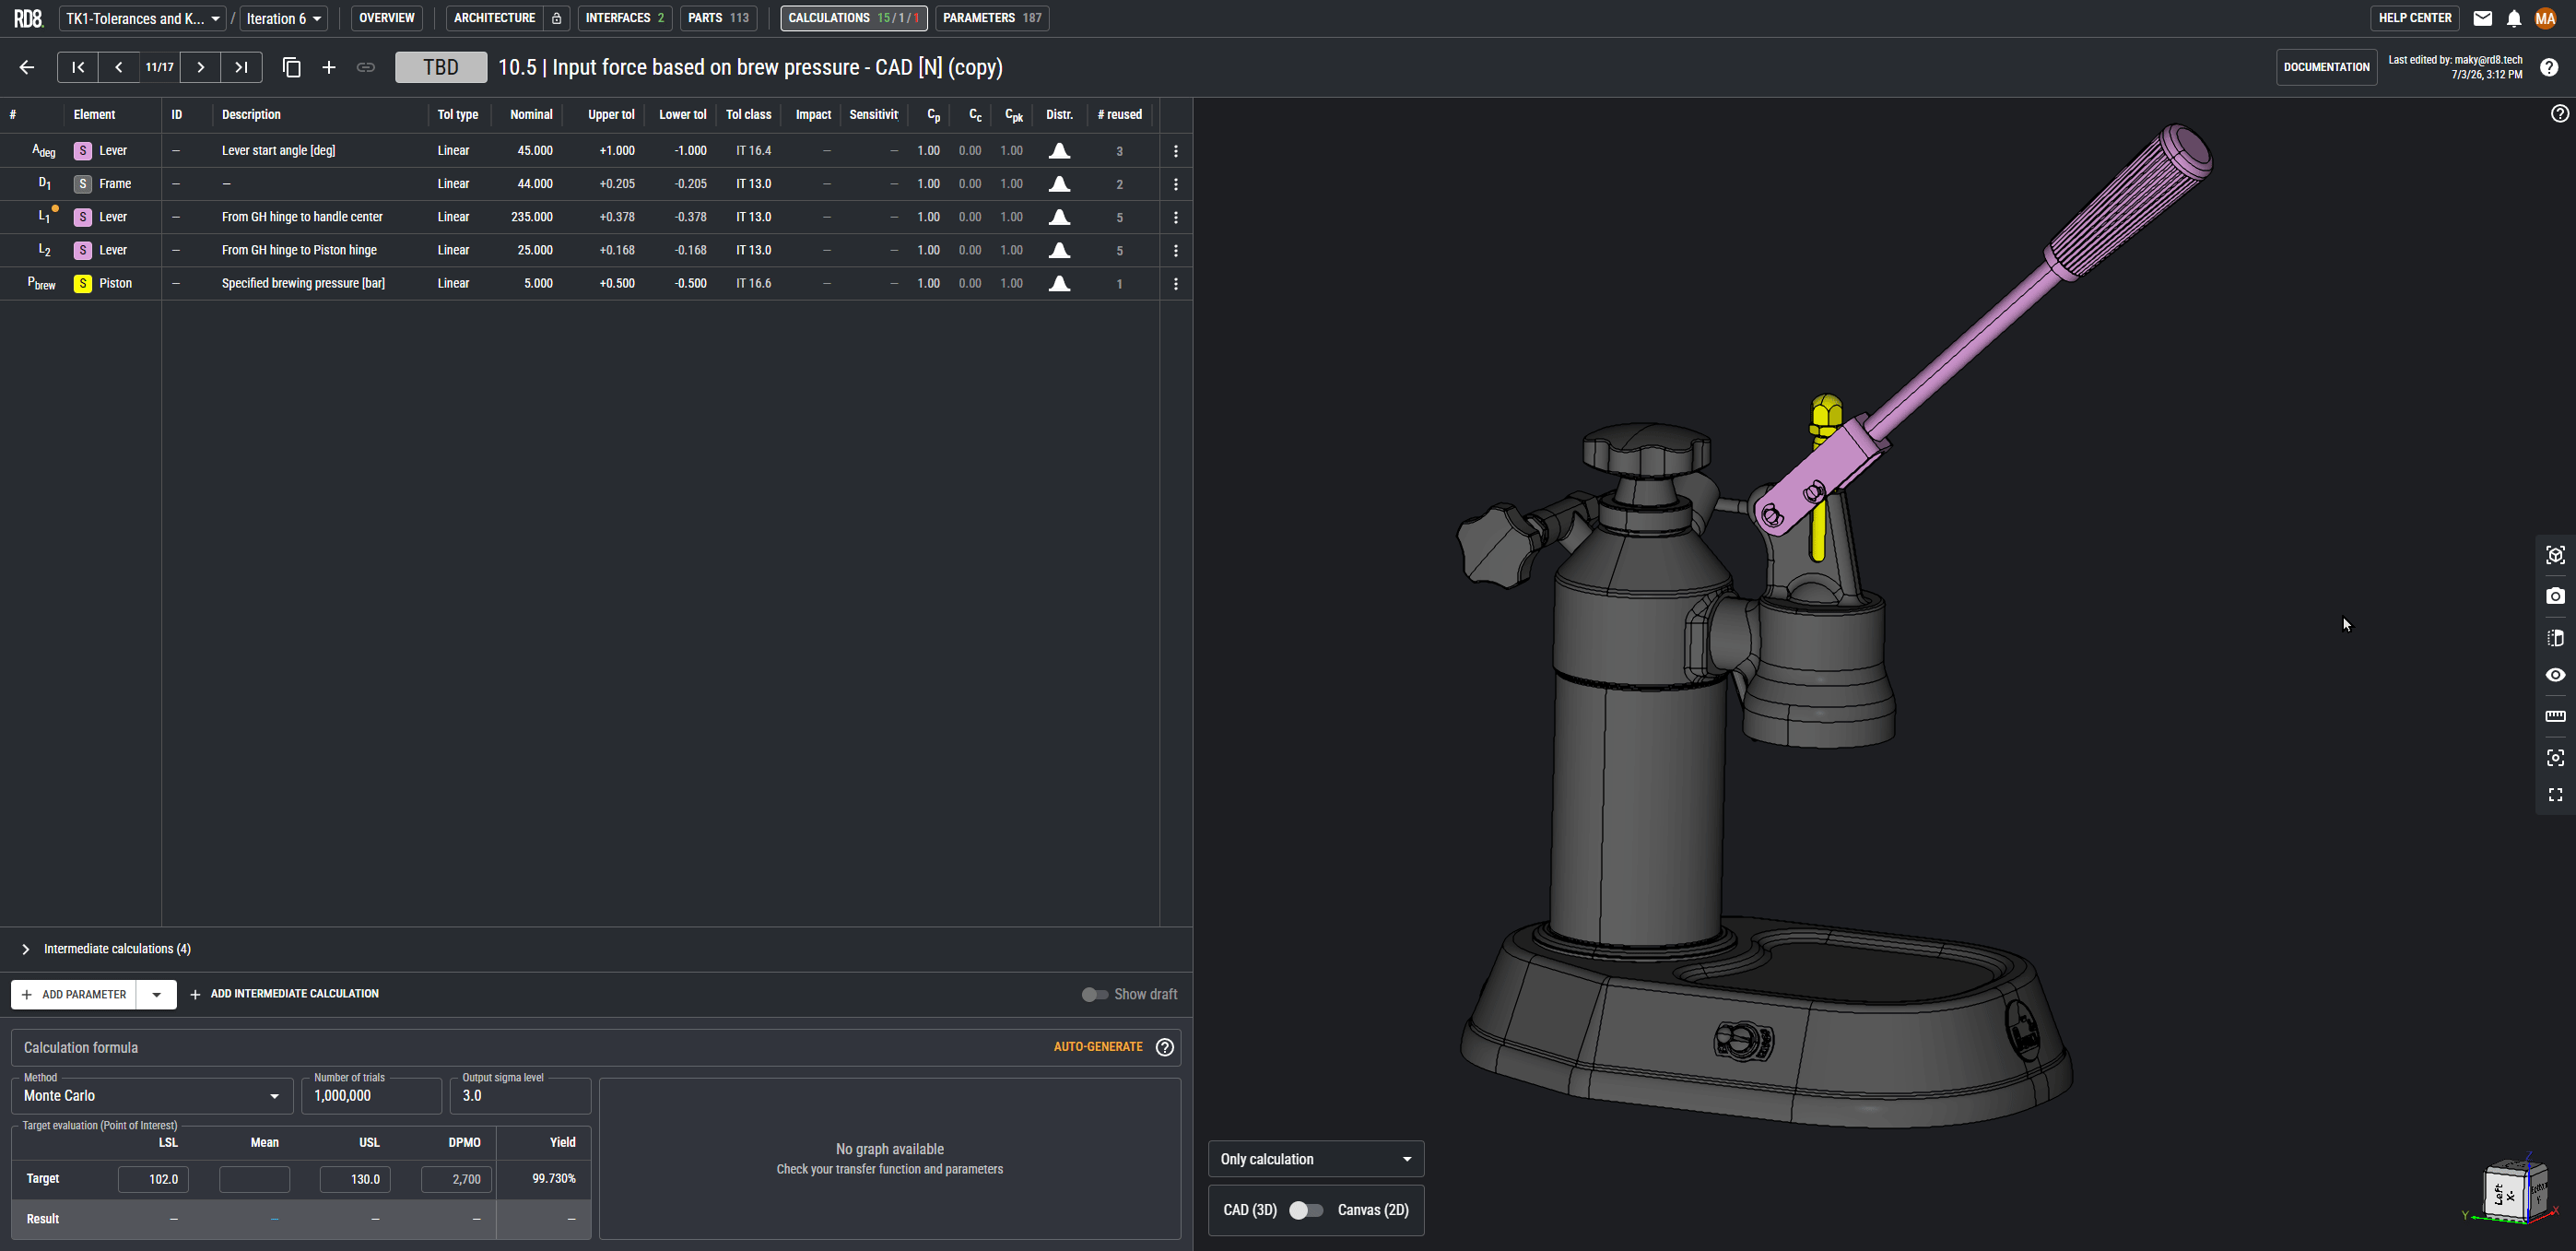Click the 3D model view cube tool icon
Viewport: 2576px width, 1251px height.
click(x=2555, y=555)
